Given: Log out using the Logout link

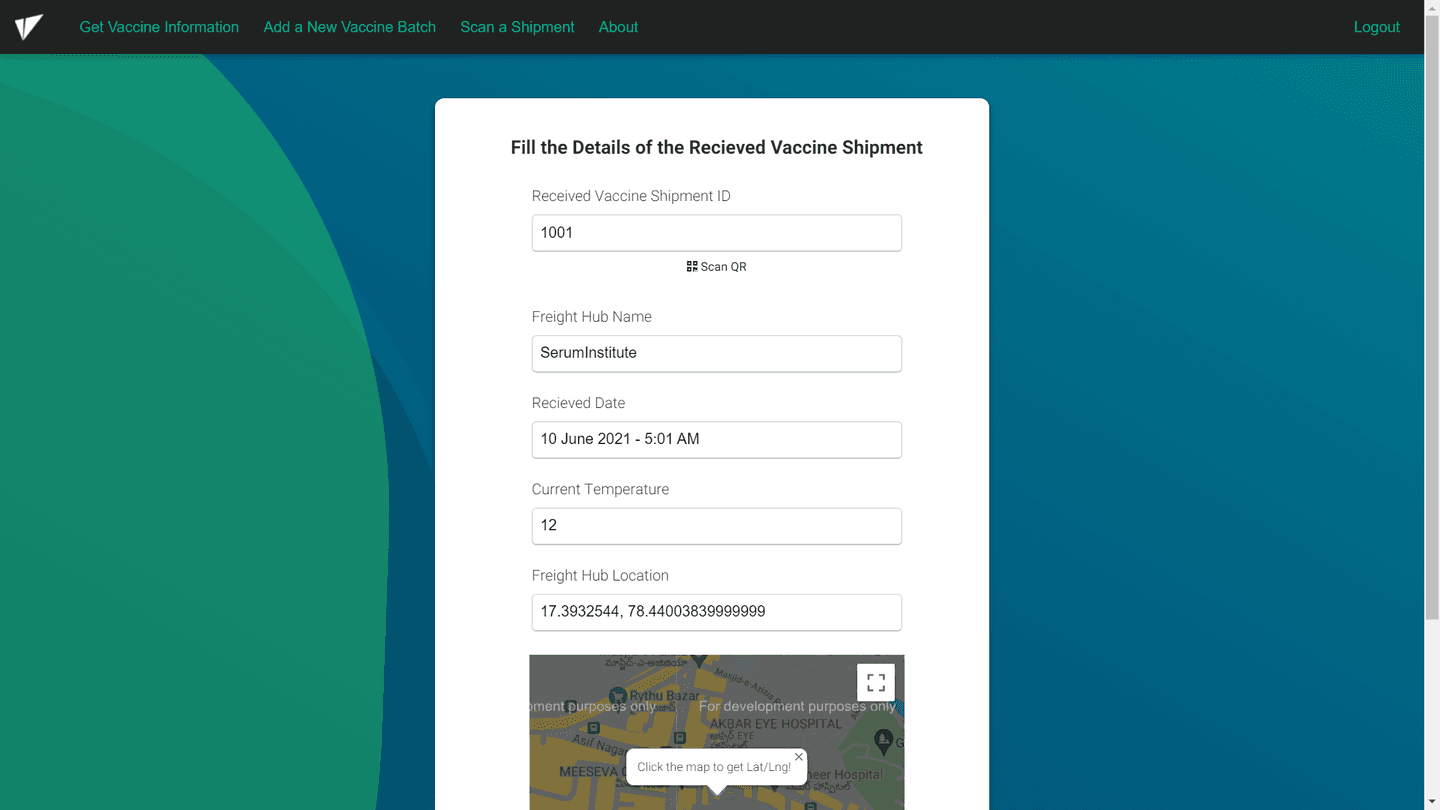Looking at the screenshot, I should (x=1376, y=27).
